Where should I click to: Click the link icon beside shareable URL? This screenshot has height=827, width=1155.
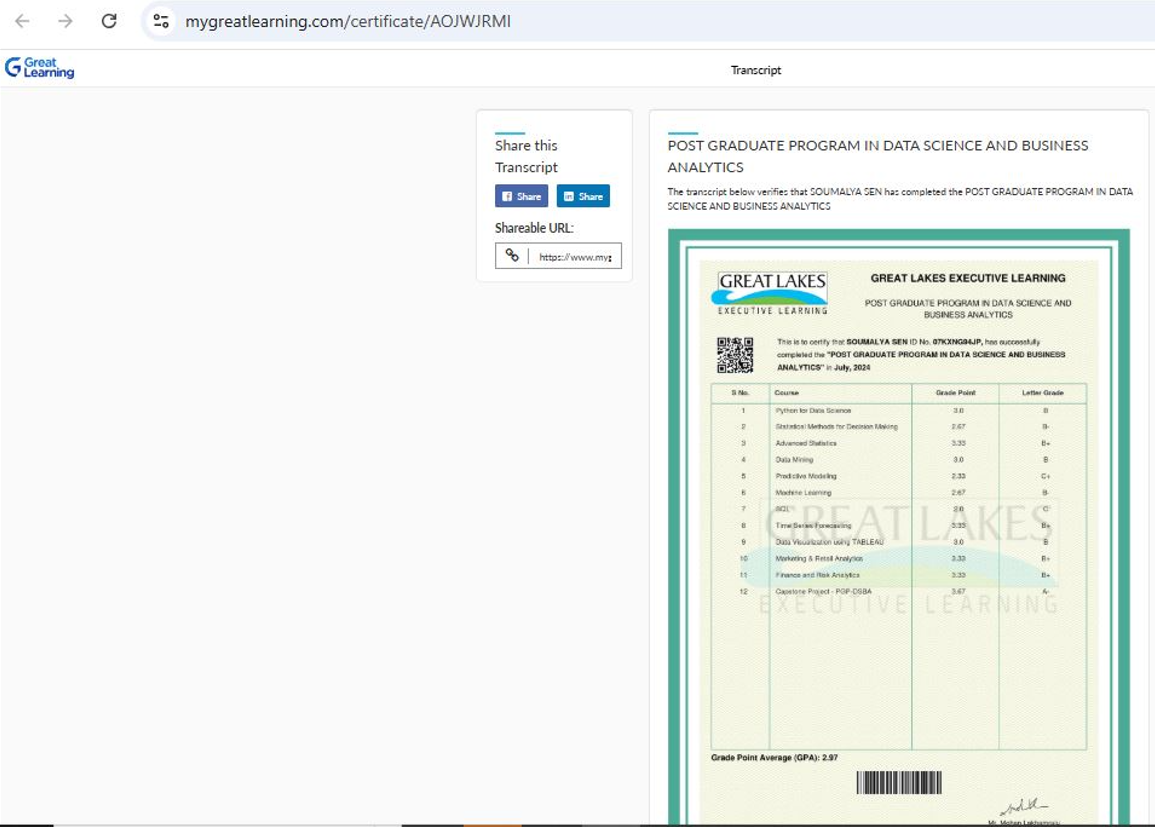pyautogui.click(x=512, y=256)
